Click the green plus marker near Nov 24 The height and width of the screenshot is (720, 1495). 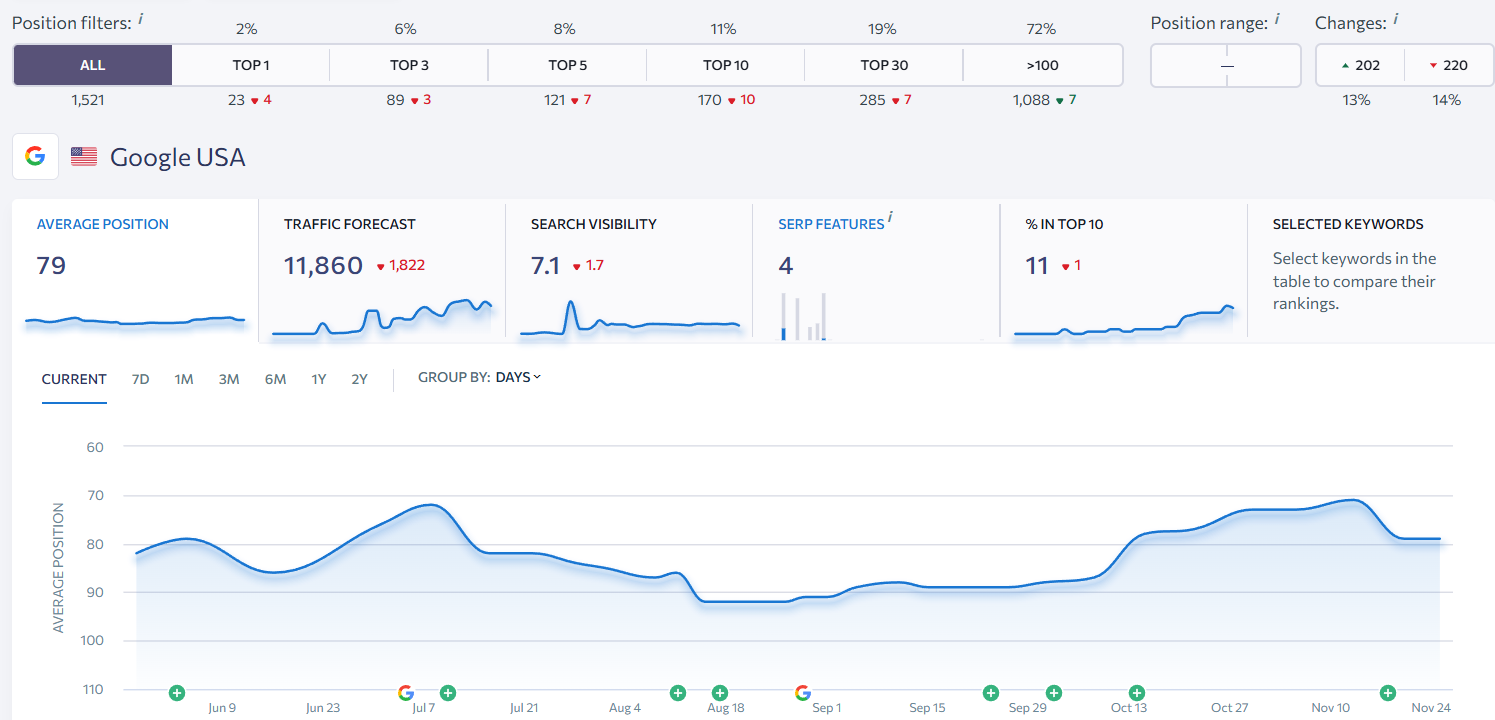click(1388, 693)
